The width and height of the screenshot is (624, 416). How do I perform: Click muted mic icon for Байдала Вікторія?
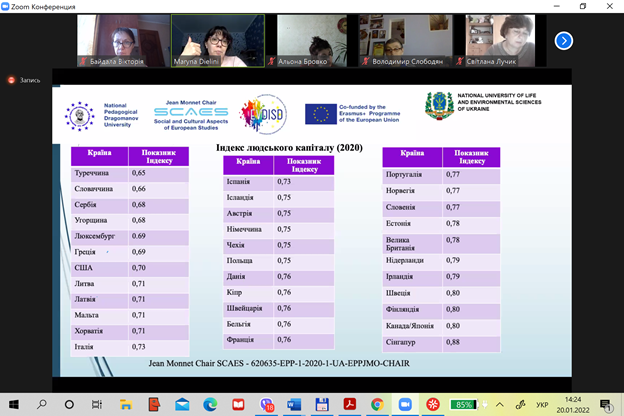(83, 61)
